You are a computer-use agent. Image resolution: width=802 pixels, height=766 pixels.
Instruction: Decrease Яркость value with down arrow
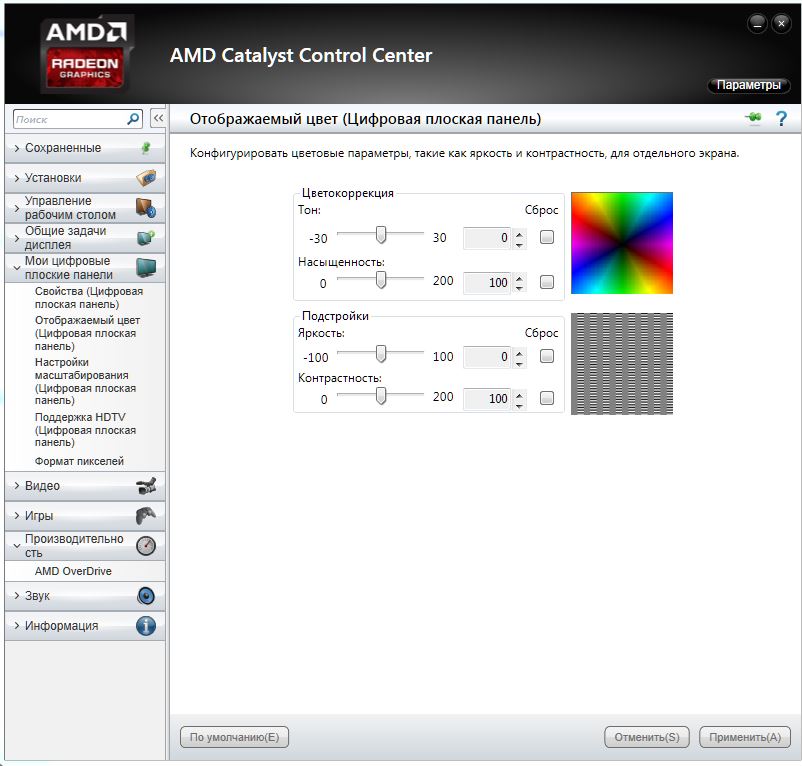click(x=519, y=363)
